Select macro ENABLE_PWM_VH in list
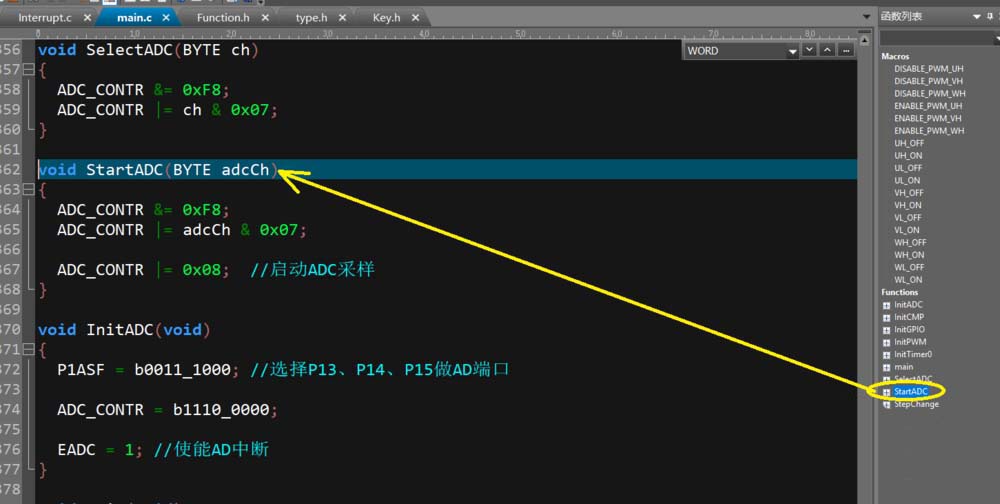 tap(928, 118)
